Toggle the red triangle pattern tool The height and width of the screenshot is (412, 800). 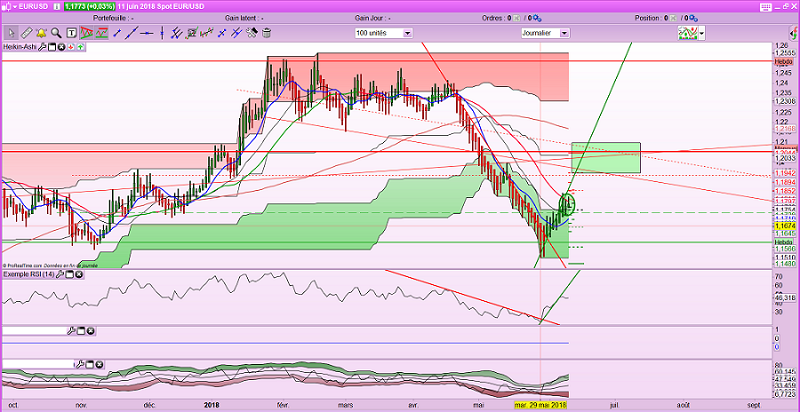(86, 33)
